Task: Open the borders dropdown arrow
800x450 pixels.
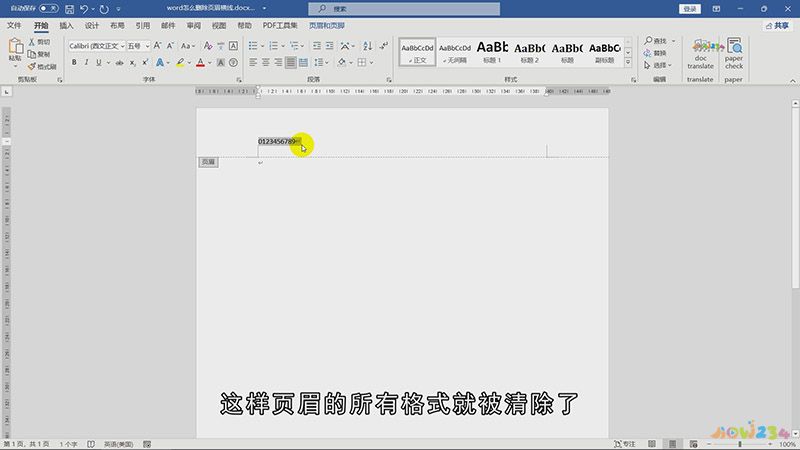Action: click(371, 62)
